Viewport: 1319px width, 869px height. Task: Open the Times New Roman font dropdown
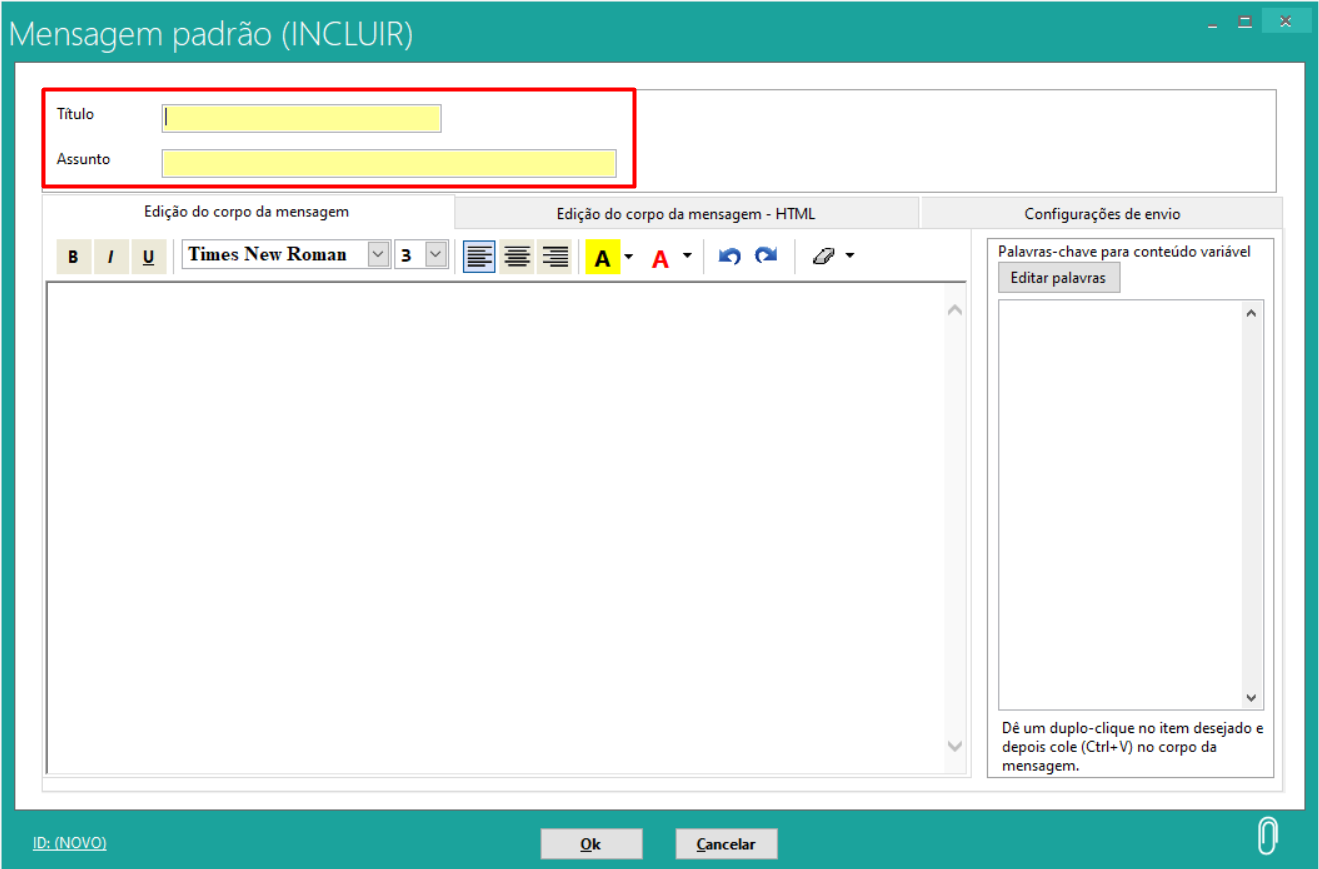(x=378, y=255)
